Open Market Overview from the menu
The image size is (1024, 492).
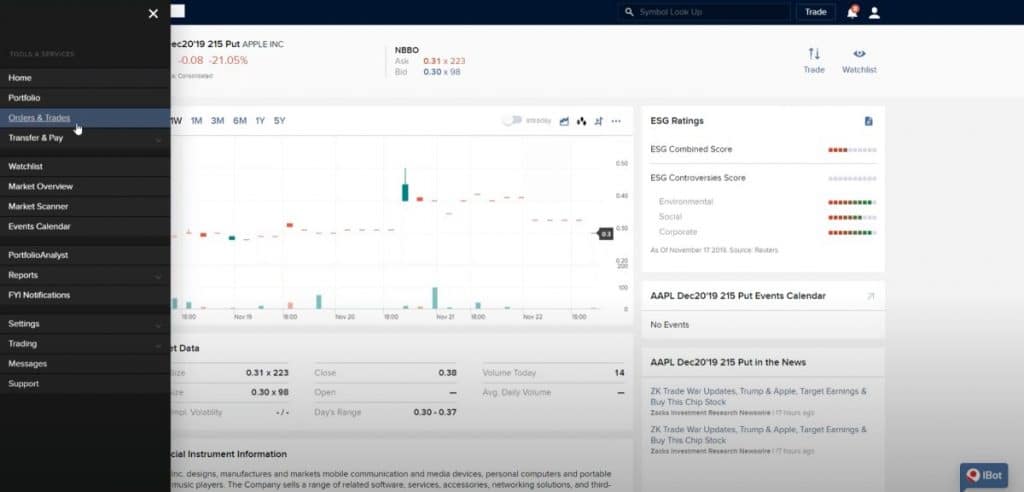85,186
